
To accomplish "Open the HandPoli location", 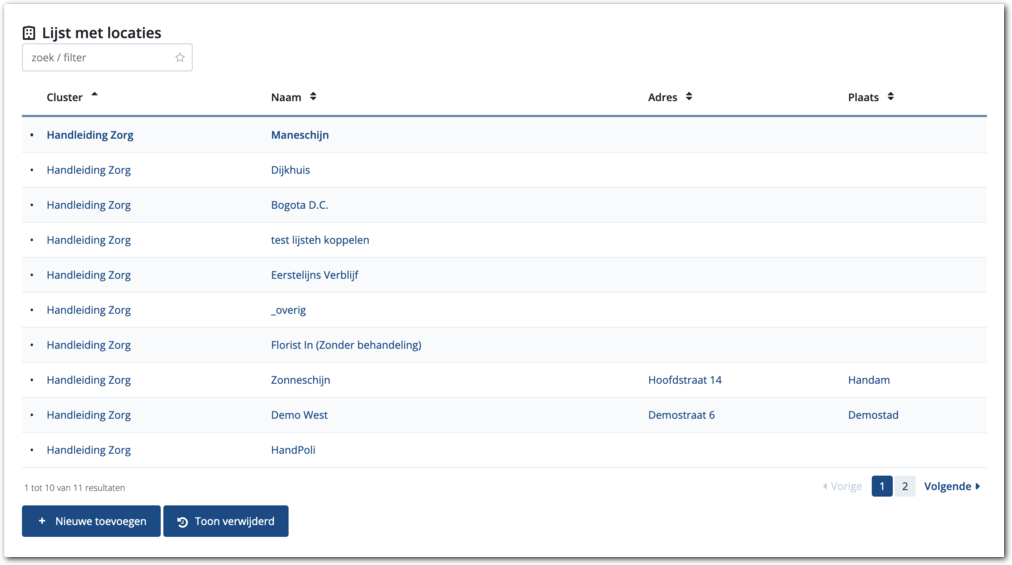I will (293, 450).
